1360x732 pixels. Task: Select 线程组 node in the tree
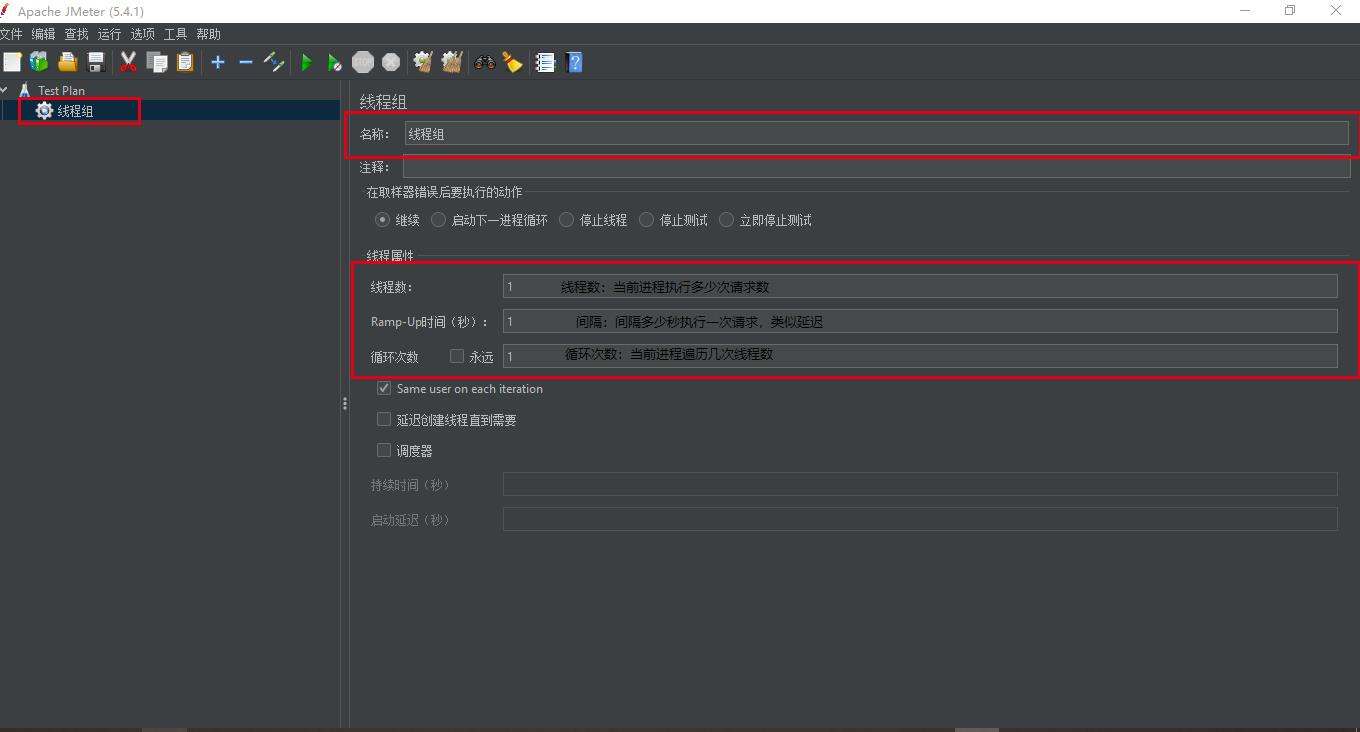click(x=75, y=111)
